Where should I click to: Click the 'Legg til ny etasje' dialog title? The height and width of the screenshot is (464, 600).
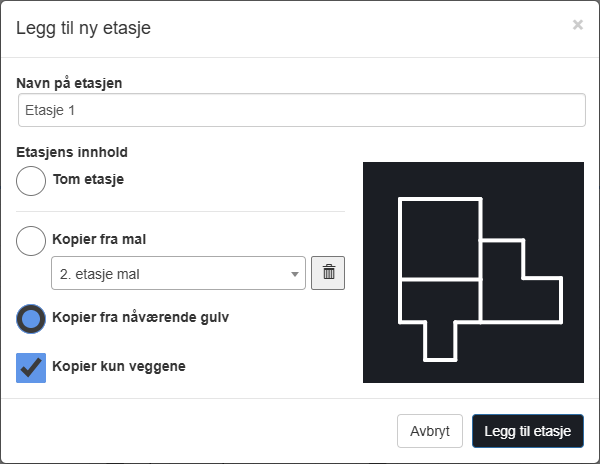point(84,27)
